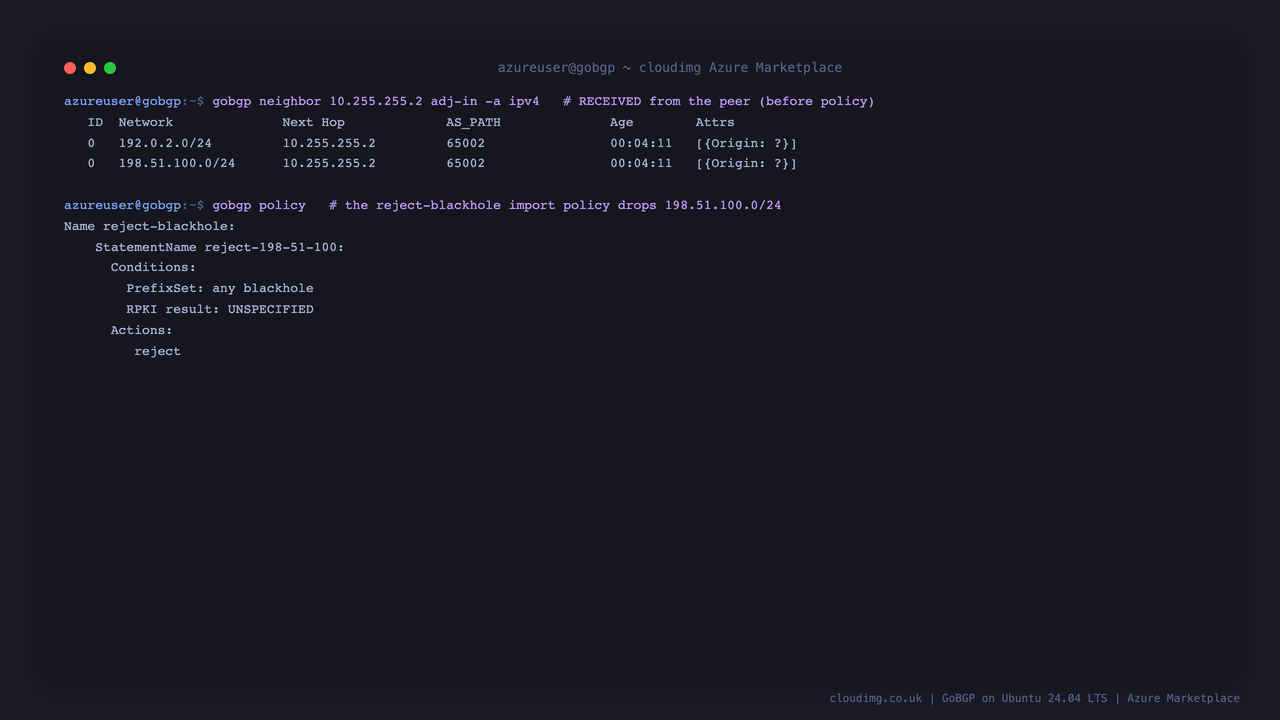Click the yellow minimize window button
Viewport: 1280px width, 720px height.
coord(90,68)
